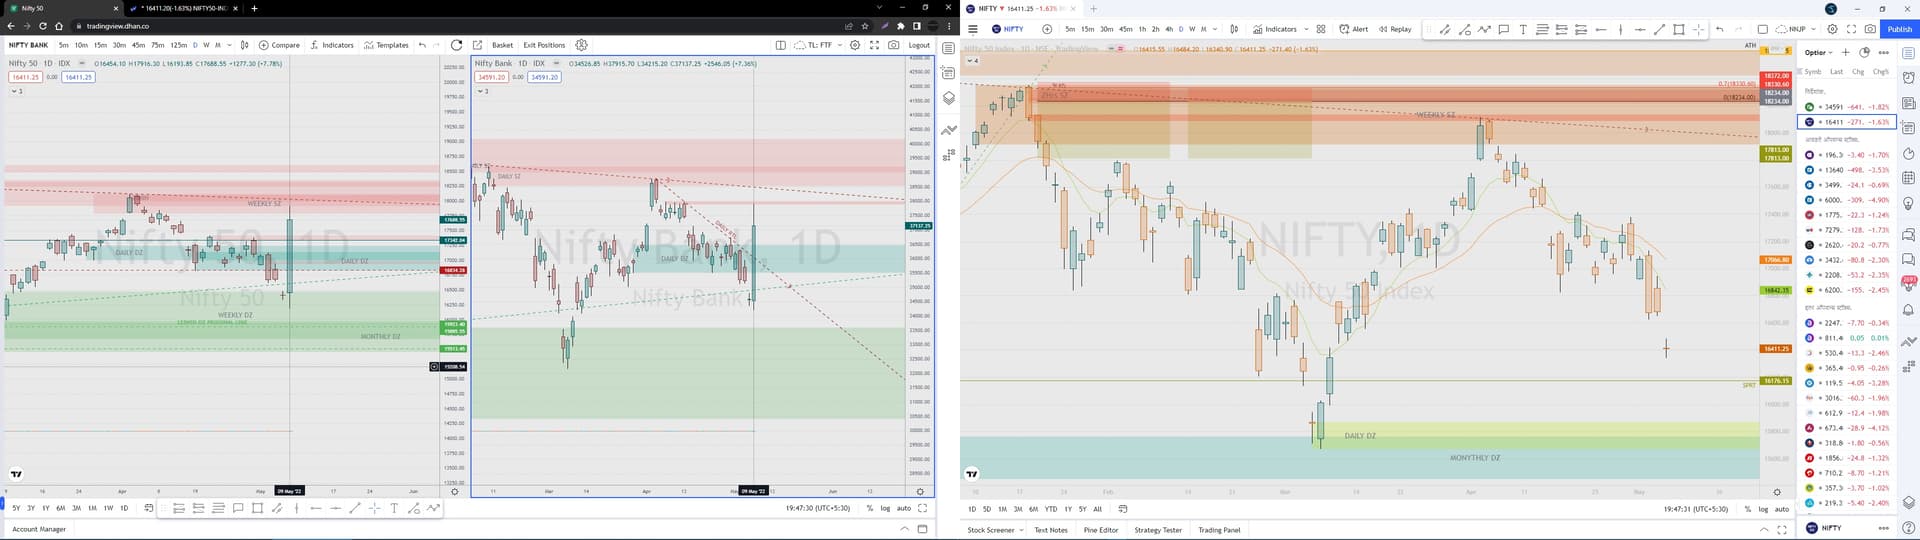
Task: Toggle percent scale in Dhan chart
Action: [x=869, y=508]
